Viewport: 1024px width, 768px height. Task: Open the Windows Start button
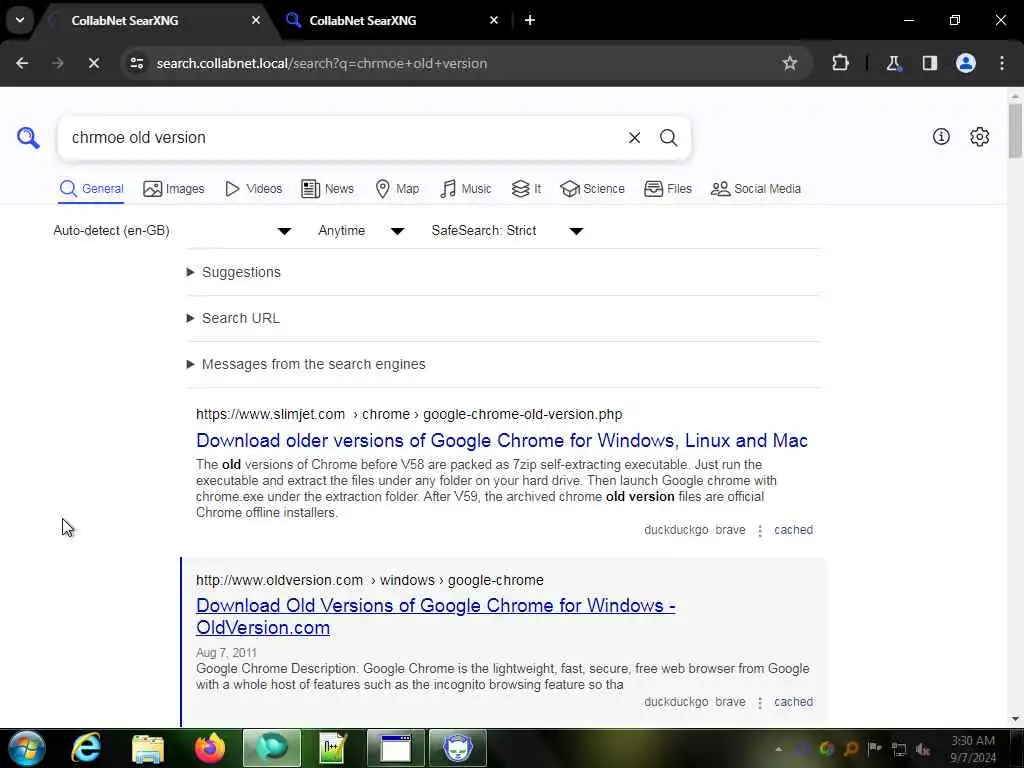26,748
